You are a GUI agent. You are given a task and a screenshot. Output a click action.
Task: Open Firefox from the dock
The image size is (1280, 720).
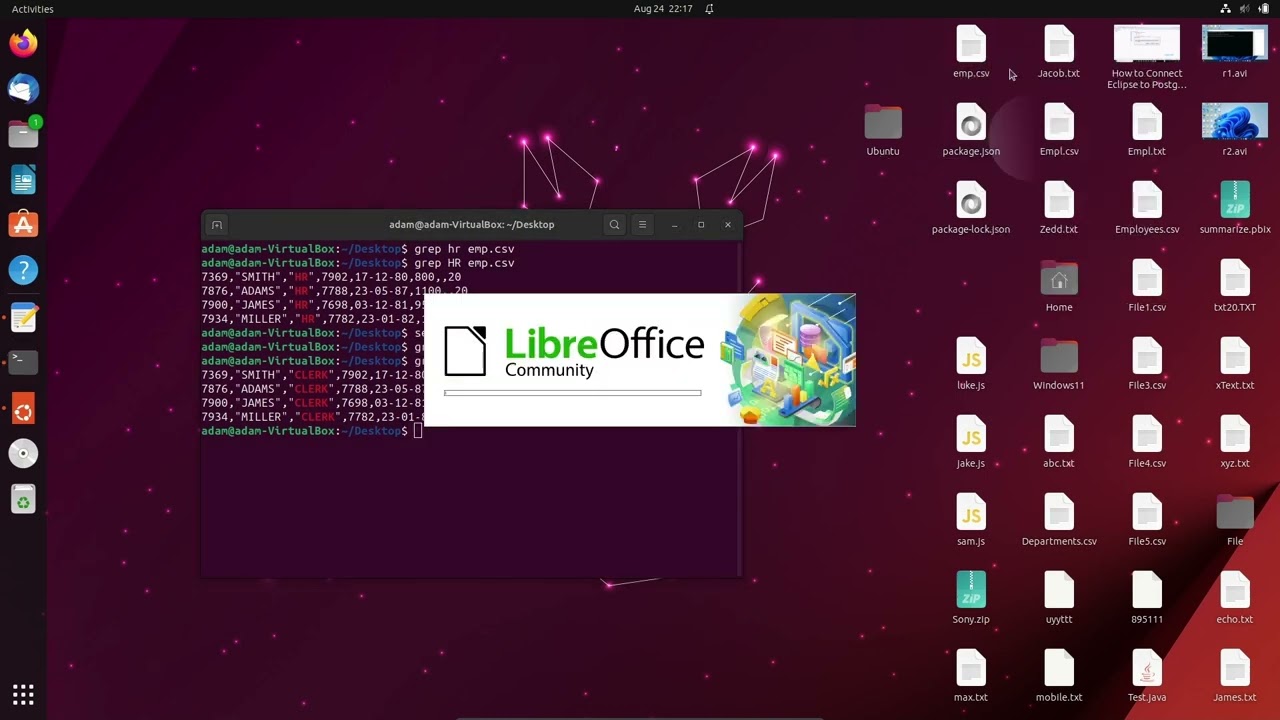23,43
